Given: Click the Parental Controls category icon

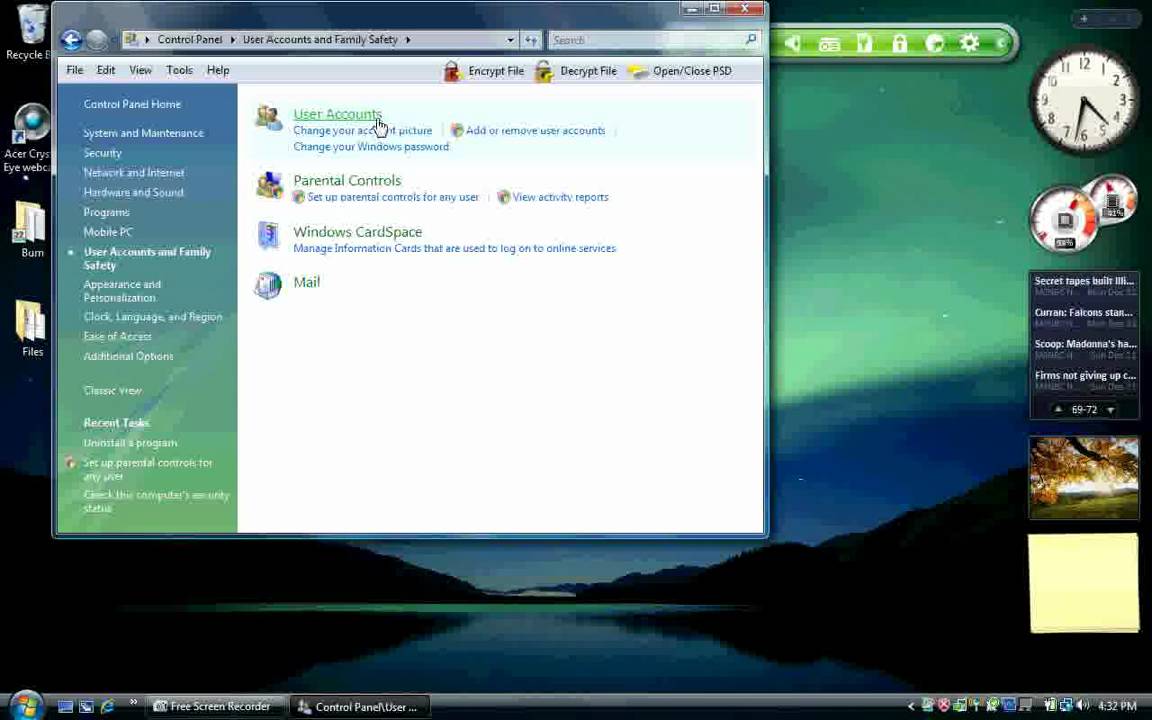Looking at the screenshot, I should click(x=269, y=185).
